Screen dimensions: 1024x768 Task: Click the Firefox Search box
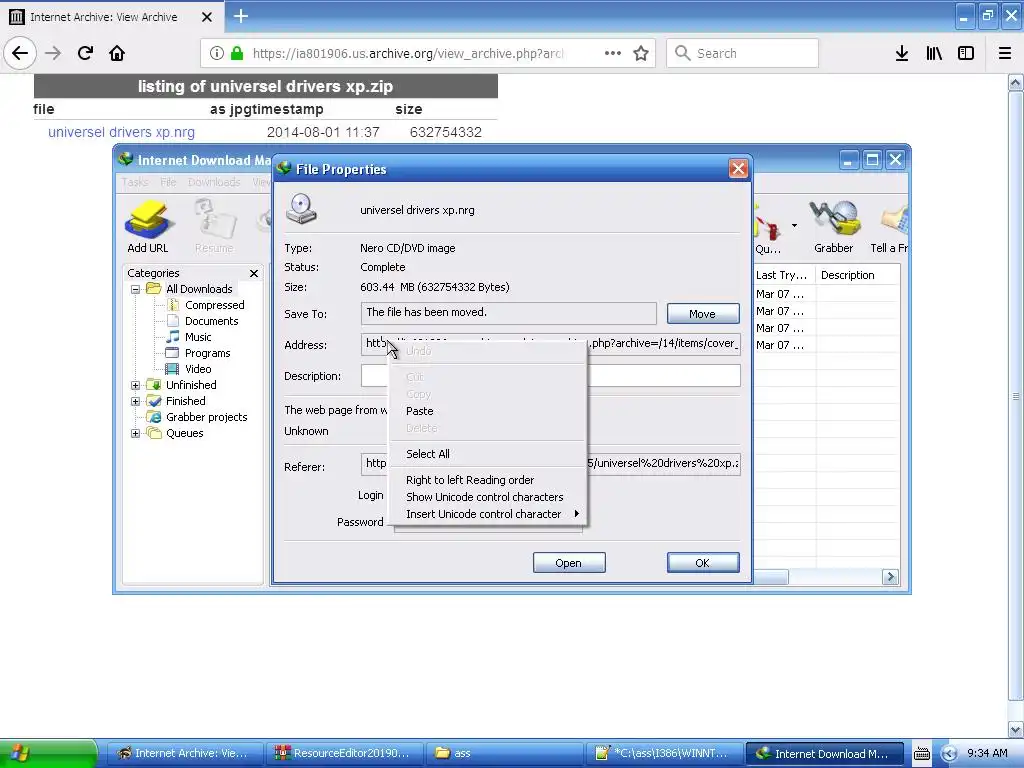point(743,53)
